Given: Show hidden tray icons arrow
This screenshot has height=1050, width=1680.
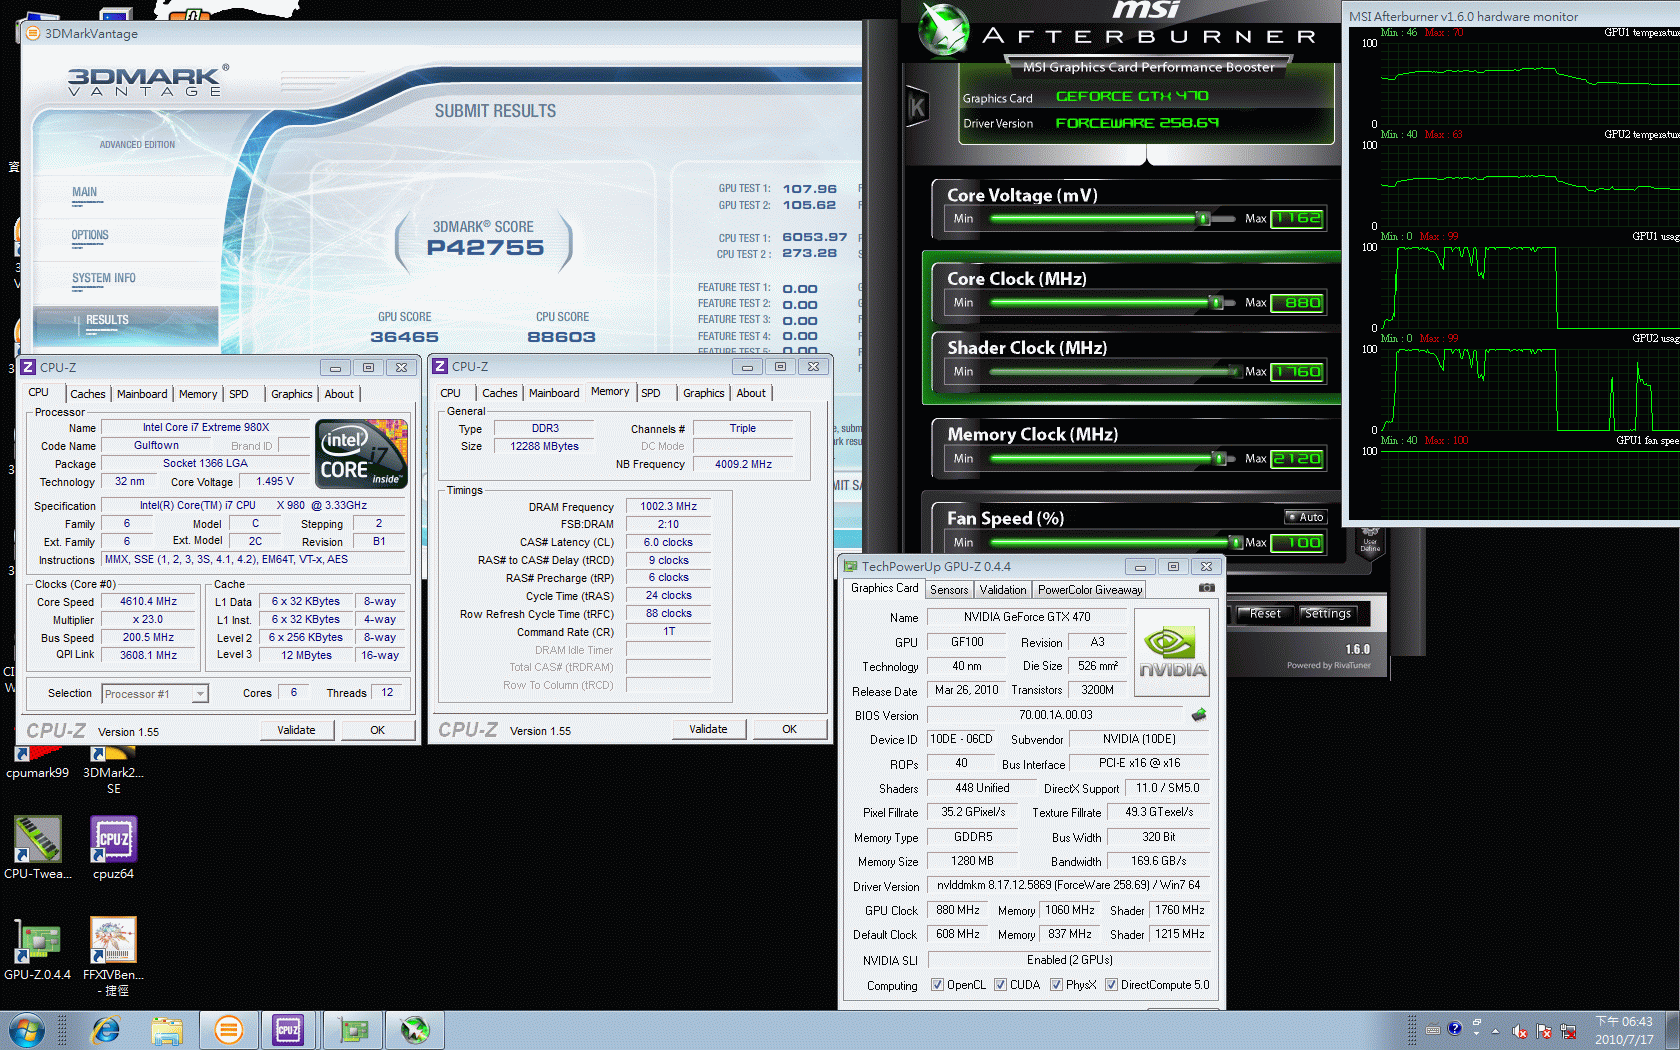Looking at the screenshot, I should click(1495, 1031).
